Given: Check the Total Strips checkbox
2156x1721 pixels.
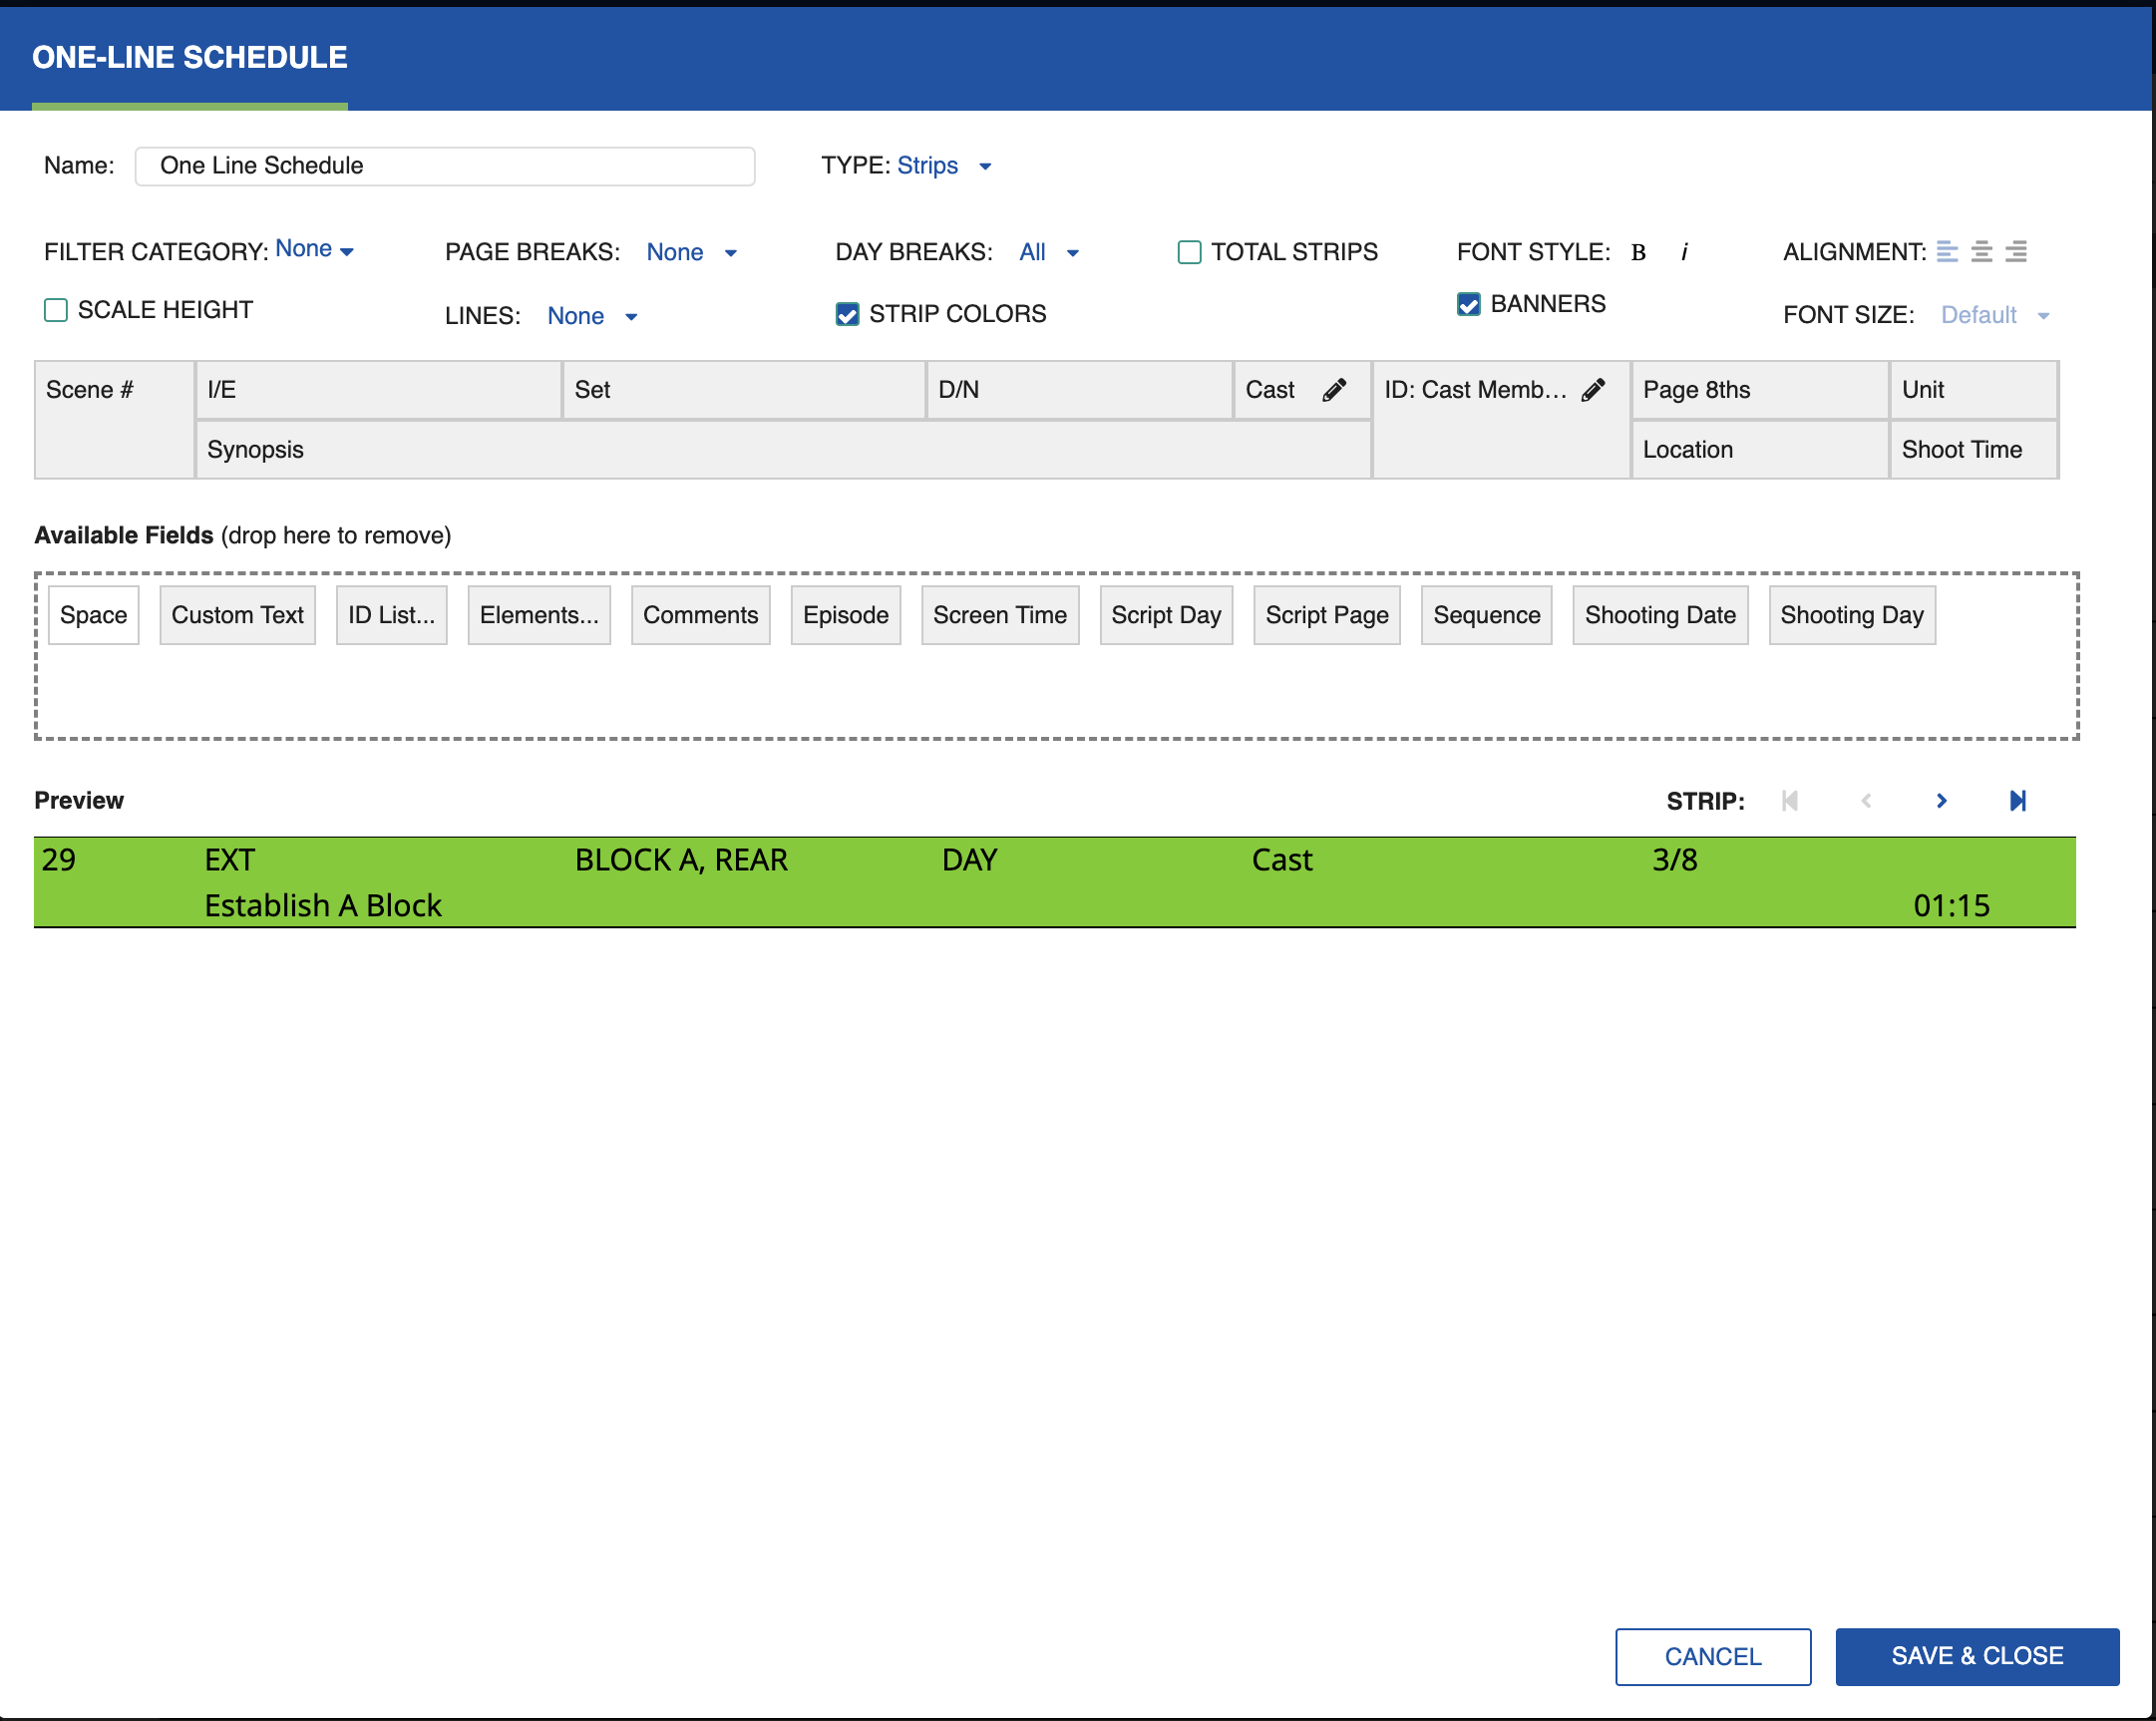Looking at the screenshot, I should coord(1189,252).
